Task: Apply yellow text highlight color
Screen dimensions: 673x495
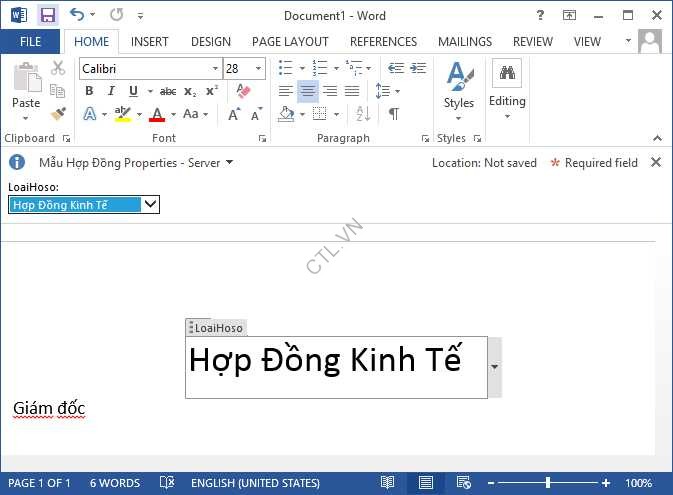Action: (x=122, y=114)
